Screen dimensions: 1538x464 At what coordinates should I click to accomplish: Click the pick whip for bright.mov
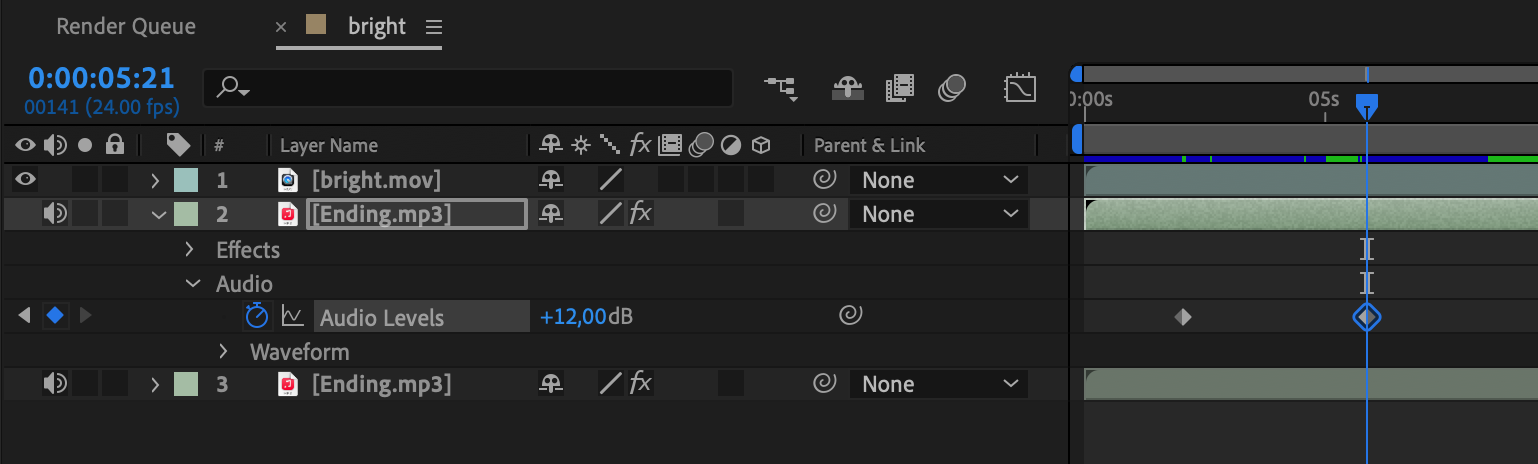click(x=824, y=181)
